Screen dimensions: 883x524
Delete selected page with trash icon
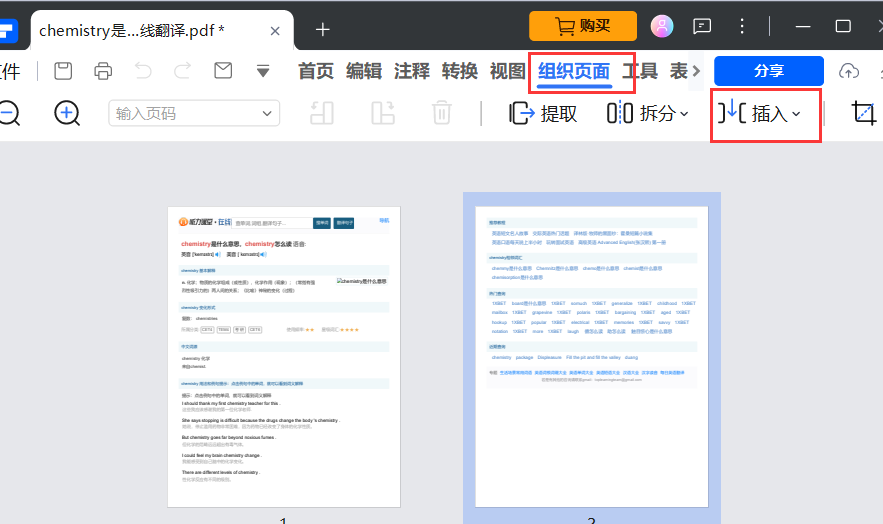(x=442, y=113)
